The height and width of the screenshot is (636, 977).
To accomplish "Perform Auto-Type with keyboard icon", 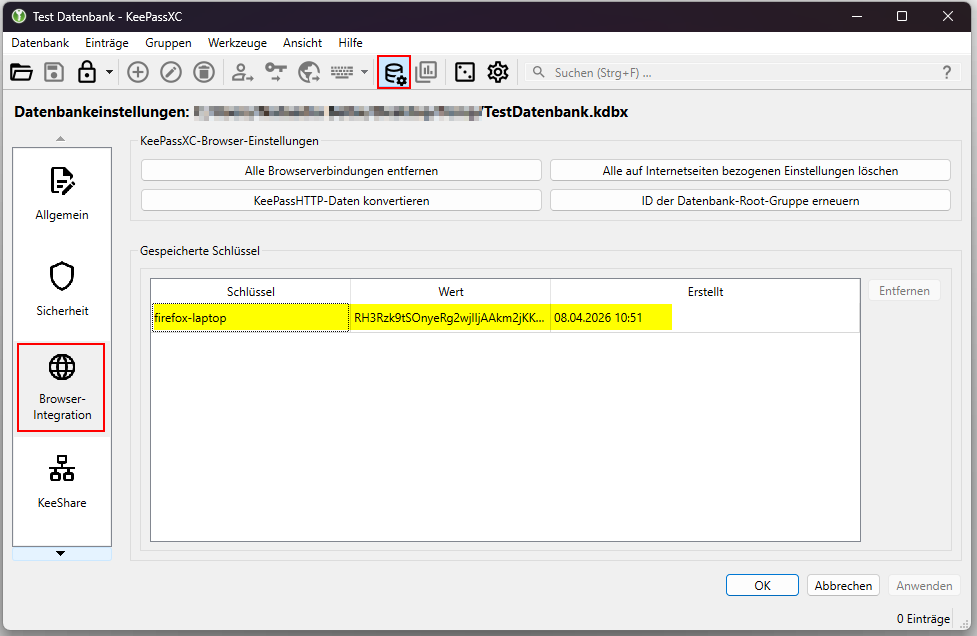I will click(x=342, y=72).
